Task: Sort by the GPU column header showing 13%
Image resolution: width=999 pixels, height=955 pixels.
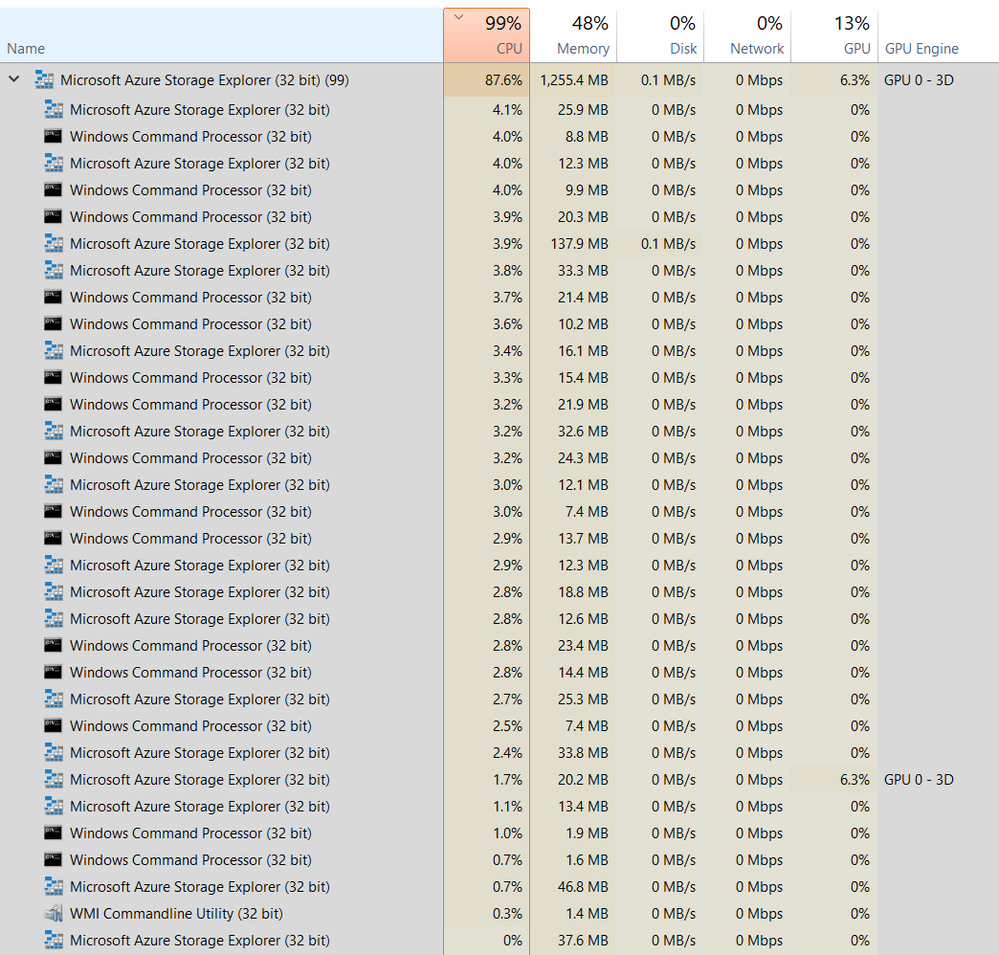Action: point(835,36)
